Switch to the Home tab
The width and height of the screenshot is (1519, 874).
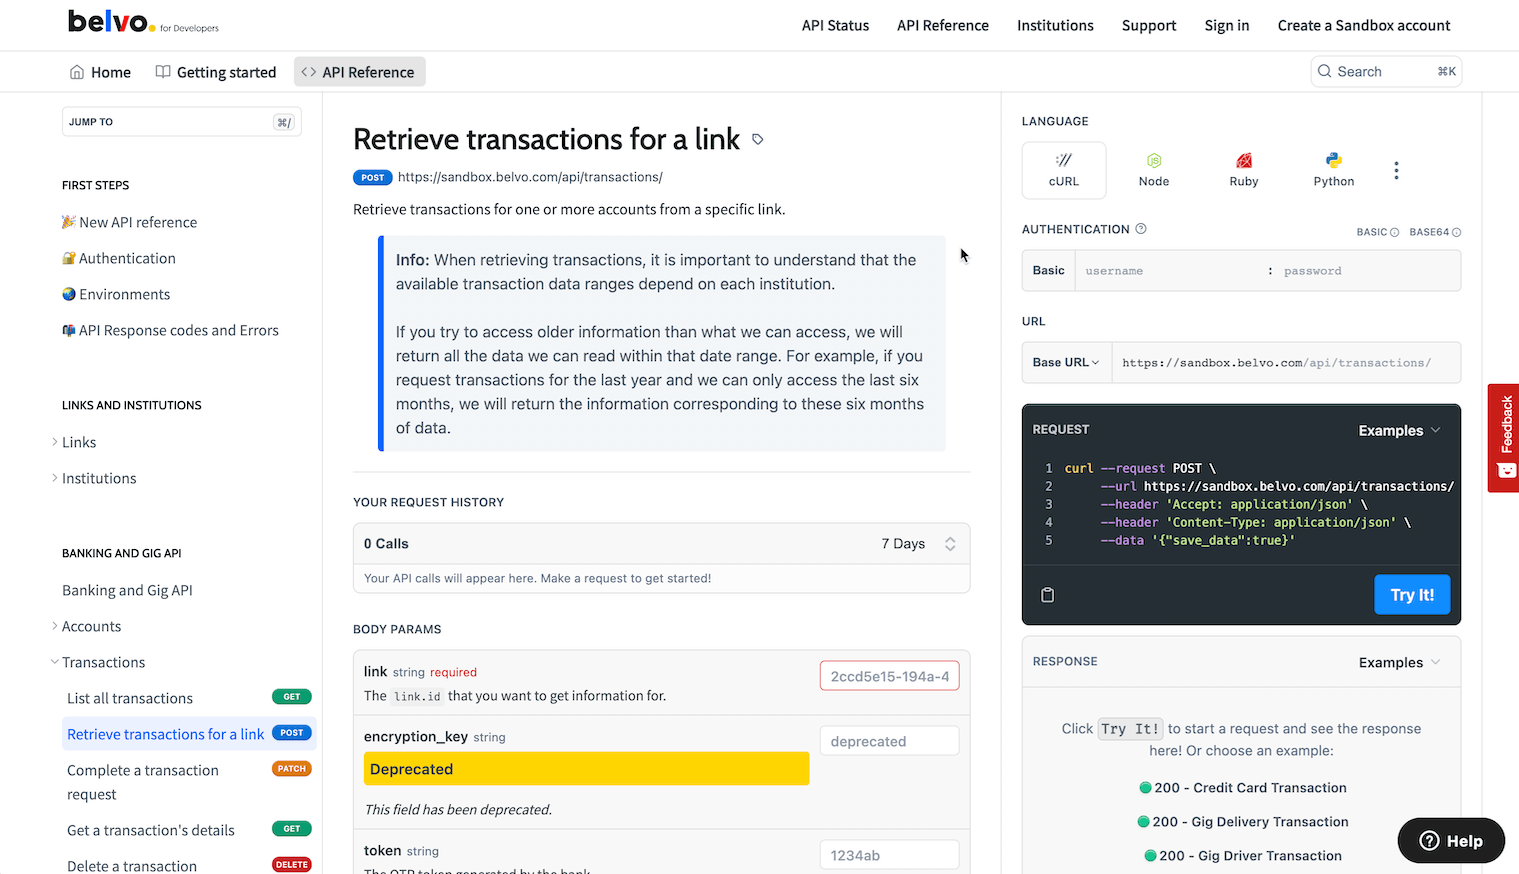tap(100, 72)
